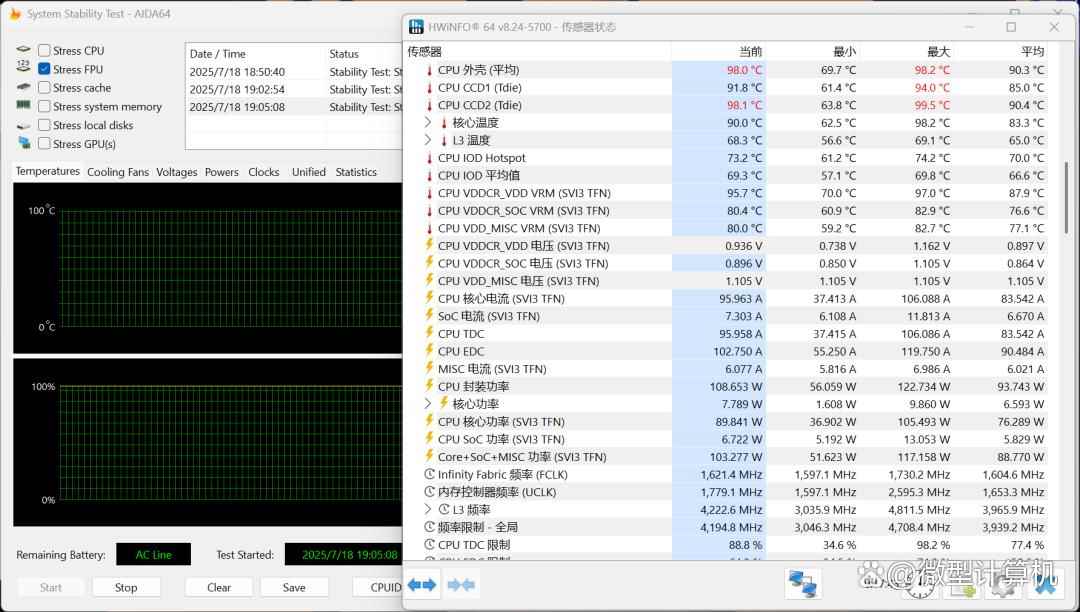Click the Clear button in AIDA64
Screen dimensions: 1080x612
219,587
